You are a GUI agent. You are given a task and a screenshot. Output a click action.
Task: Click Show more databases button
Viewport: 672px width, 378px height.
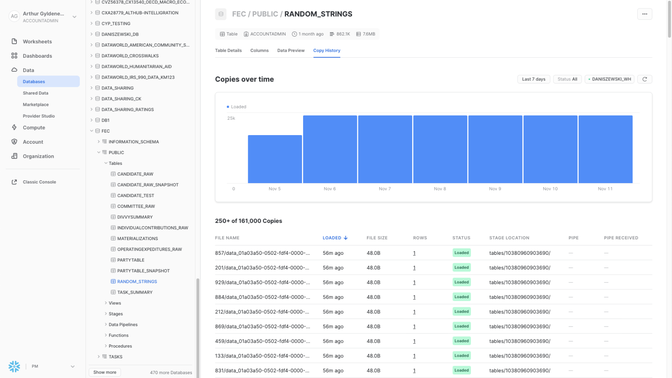coord(105,372)
